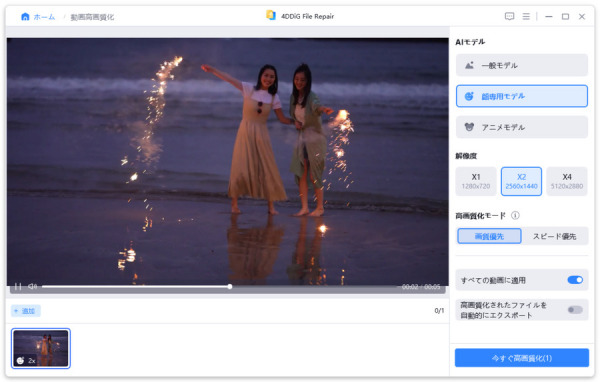Viewport: 600px width, 382px height.
Task: Select X2 2560x1440 resolution
Action: tap(521, 181)
